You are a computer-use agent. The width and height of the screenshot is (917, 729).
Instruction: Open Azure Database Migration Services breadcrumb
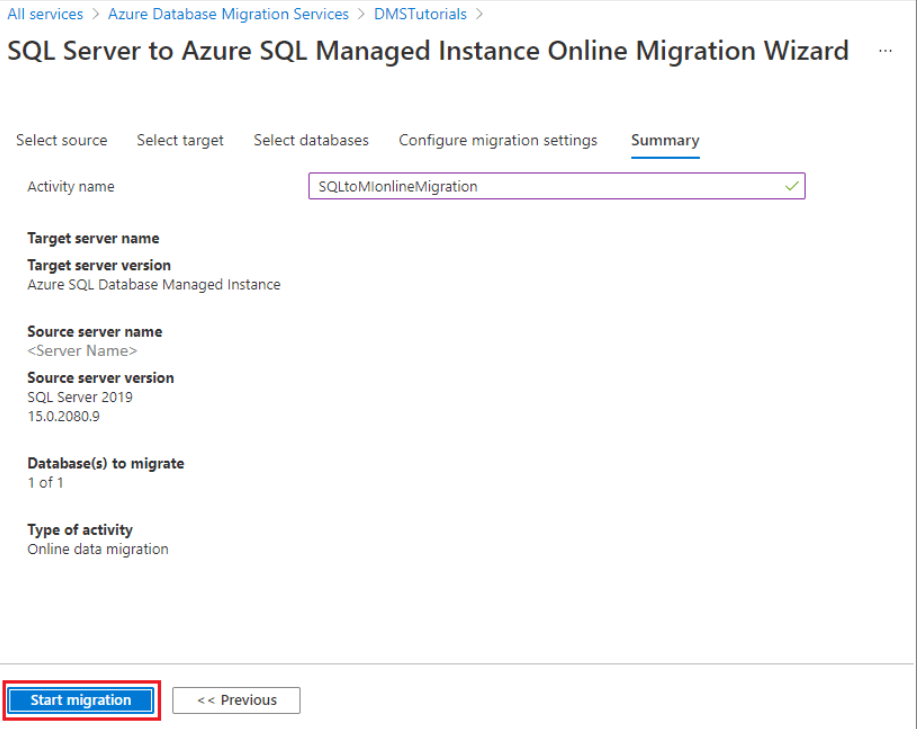(228, 14)
